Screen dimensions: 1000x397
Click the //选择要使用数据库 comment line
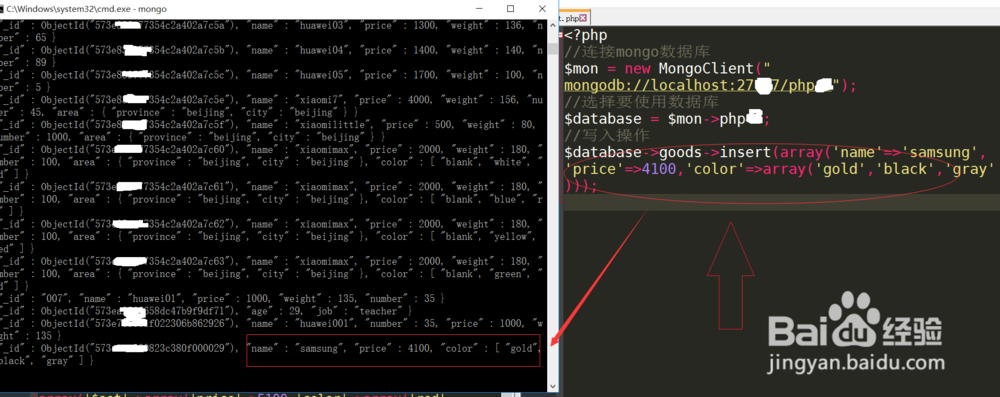pyautogui.click(x=642, y=101)
